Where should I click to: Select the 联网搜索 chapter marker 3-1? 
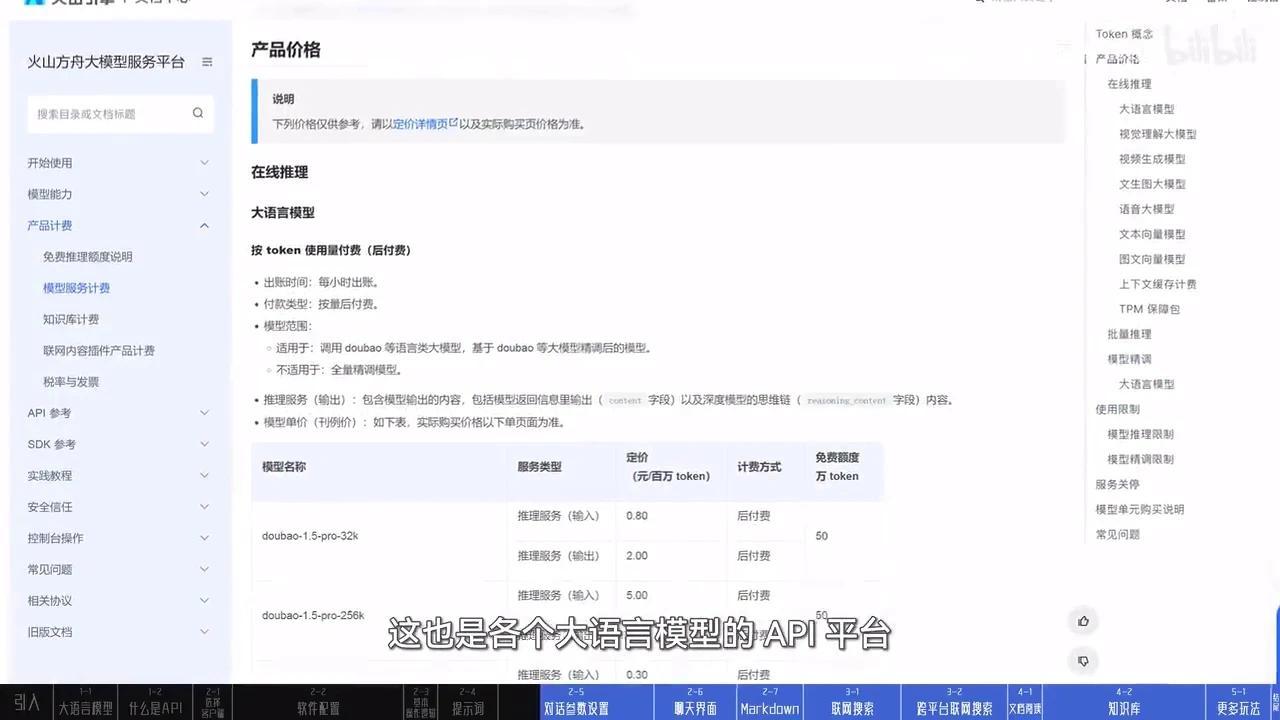(852, 702)
